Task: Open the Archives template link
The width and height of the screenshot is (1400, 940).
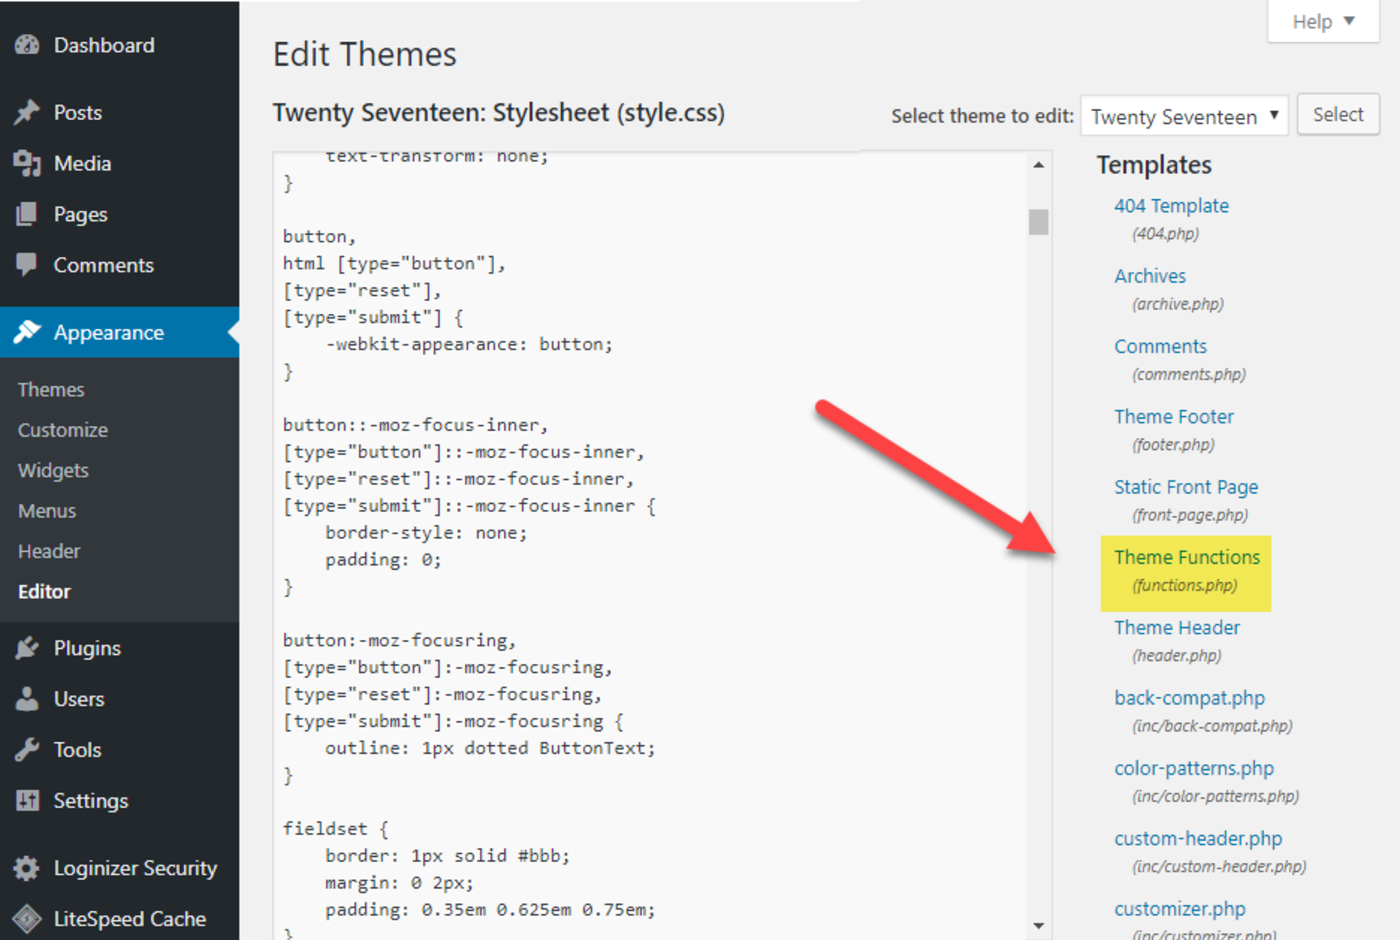Action: (x=1150, y=276)
